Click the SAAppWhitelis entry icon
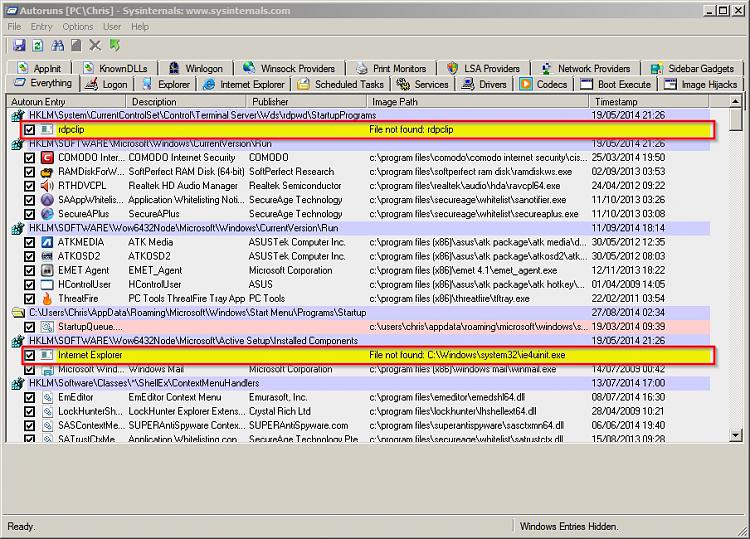This screenshot has width=750, height=539. coord(47,200)
